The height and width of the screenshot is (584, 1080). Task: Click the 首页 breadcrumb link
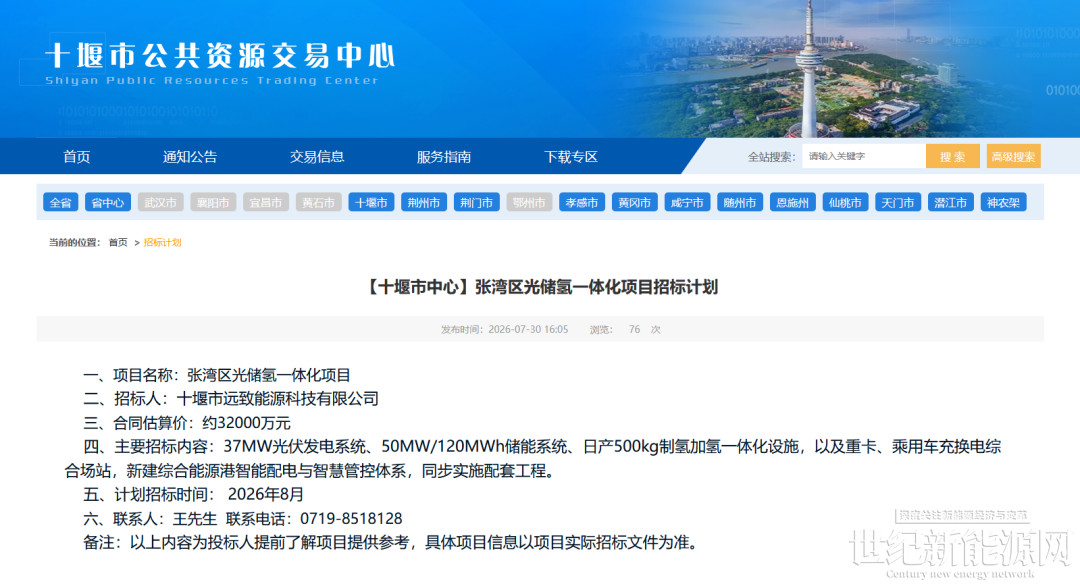(118, 242)
